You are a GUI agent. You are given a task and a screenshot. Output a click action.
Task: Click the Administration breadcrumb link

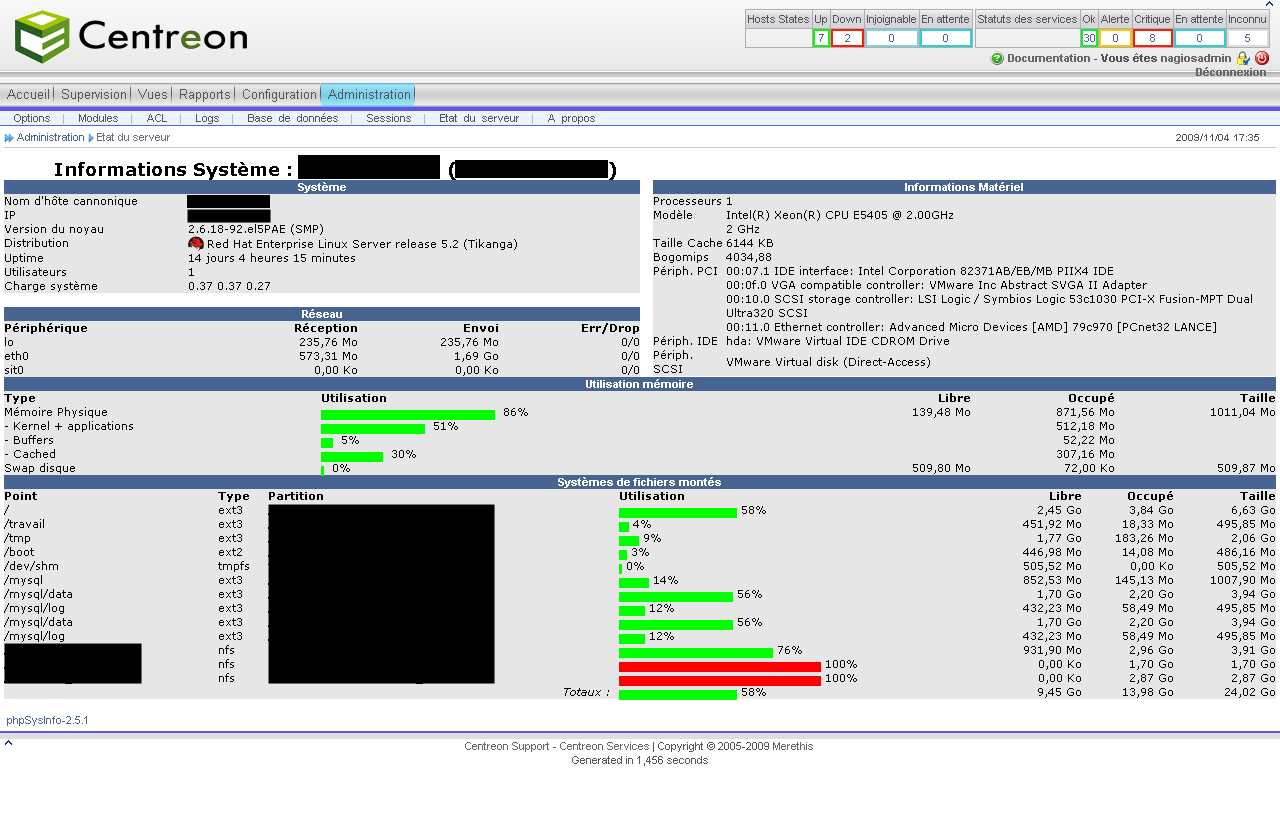pos(50,138)
